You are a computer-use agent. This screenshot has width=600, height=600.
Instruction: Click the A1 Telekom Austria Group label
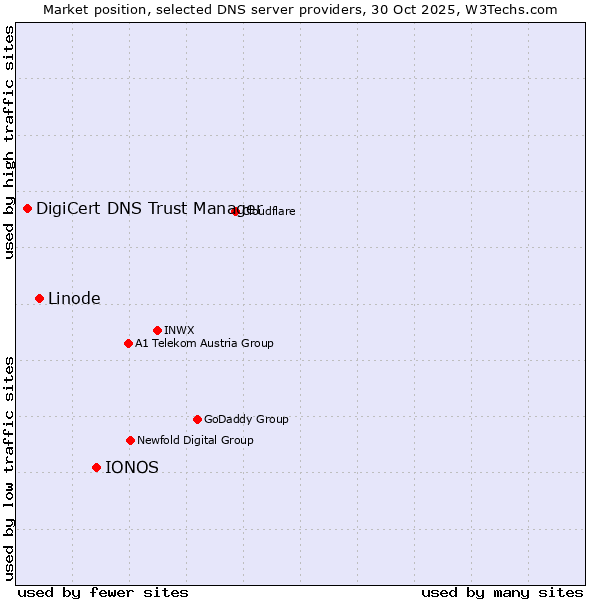pyautogui.click(x=204, y=343)
